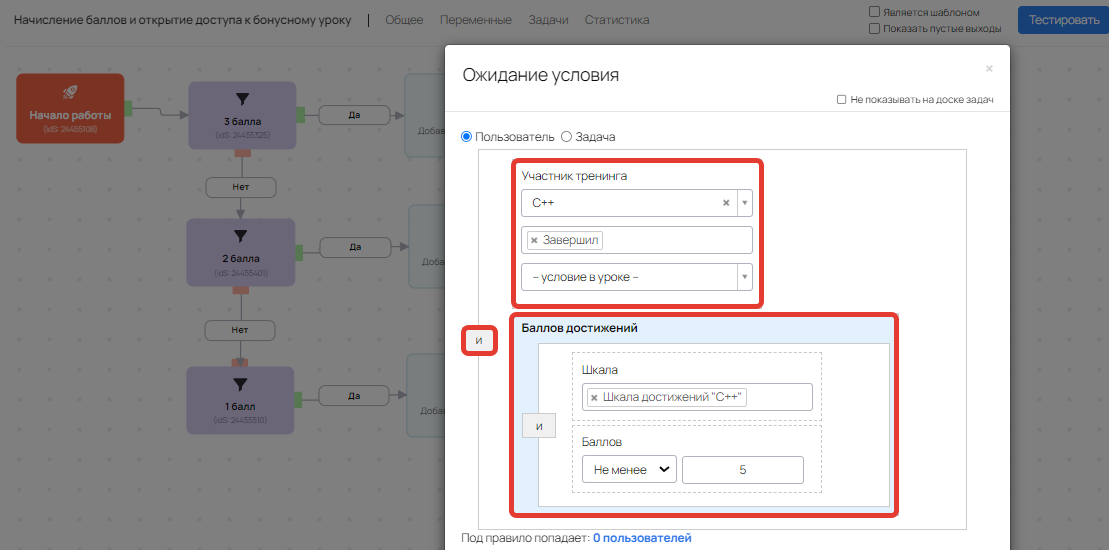Close the Ожидание условия dialog
Image resolution: width=1109 pixels, height=550 pixels.
coord(989,69)
